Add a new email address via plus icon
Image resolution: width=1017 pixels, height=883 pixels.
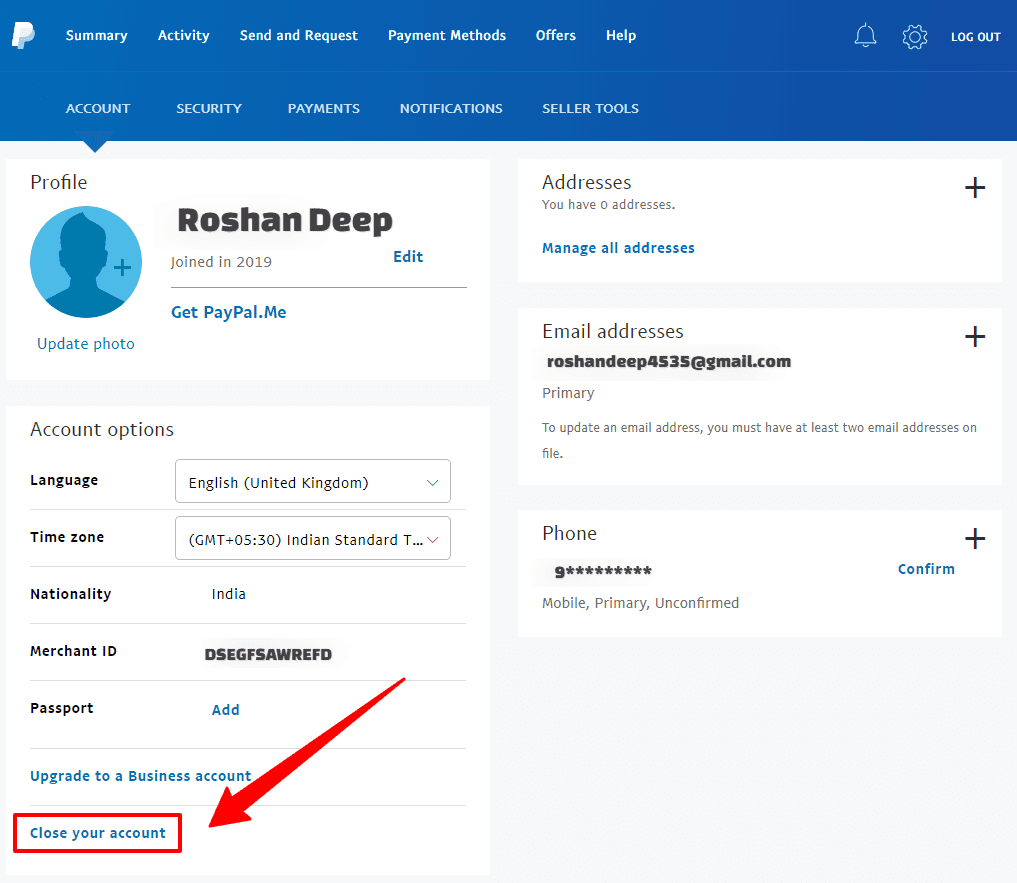(974, 337)
